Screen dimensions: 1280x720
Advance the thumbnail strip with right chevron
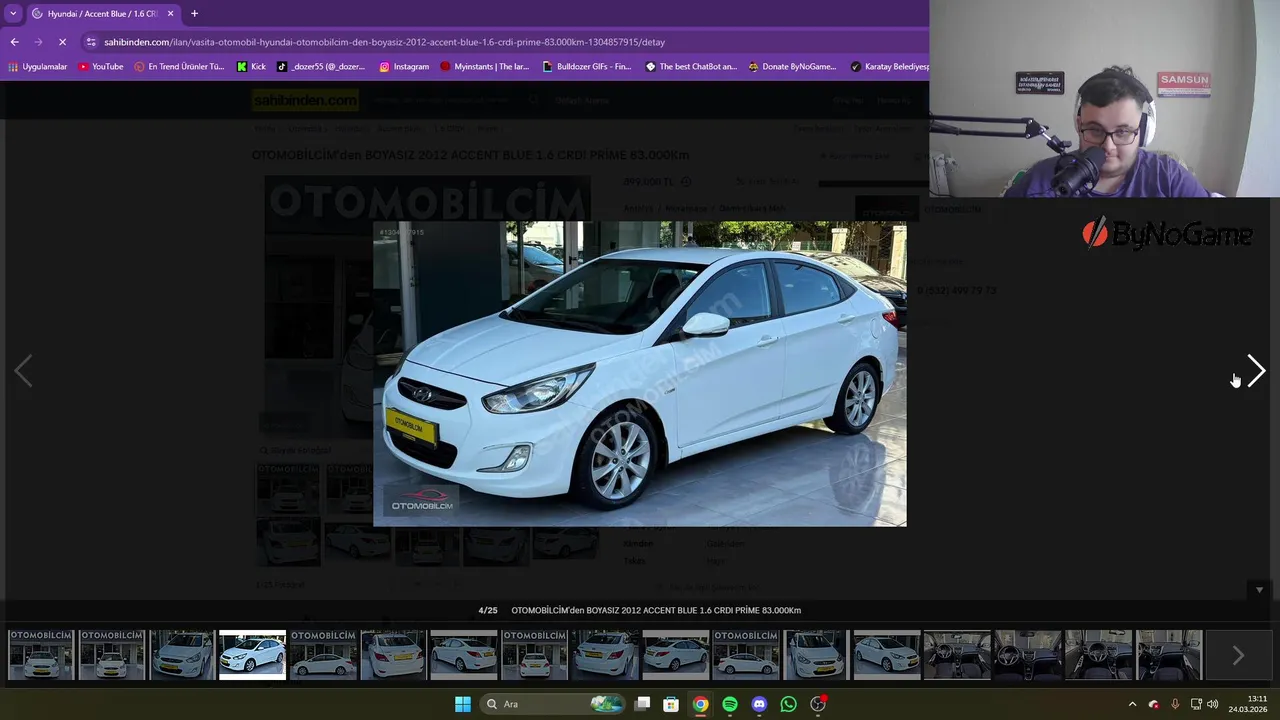1238,655
